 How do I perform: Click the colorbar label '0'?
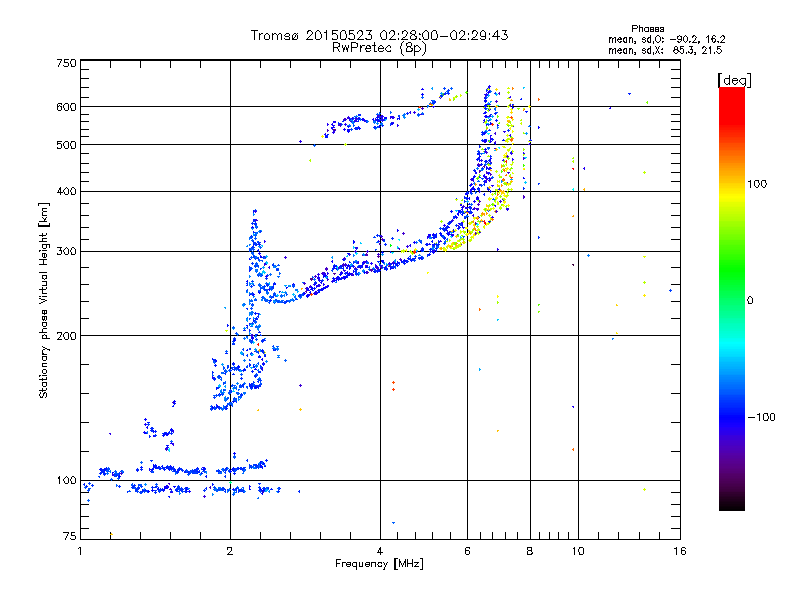tap(750, 301)
